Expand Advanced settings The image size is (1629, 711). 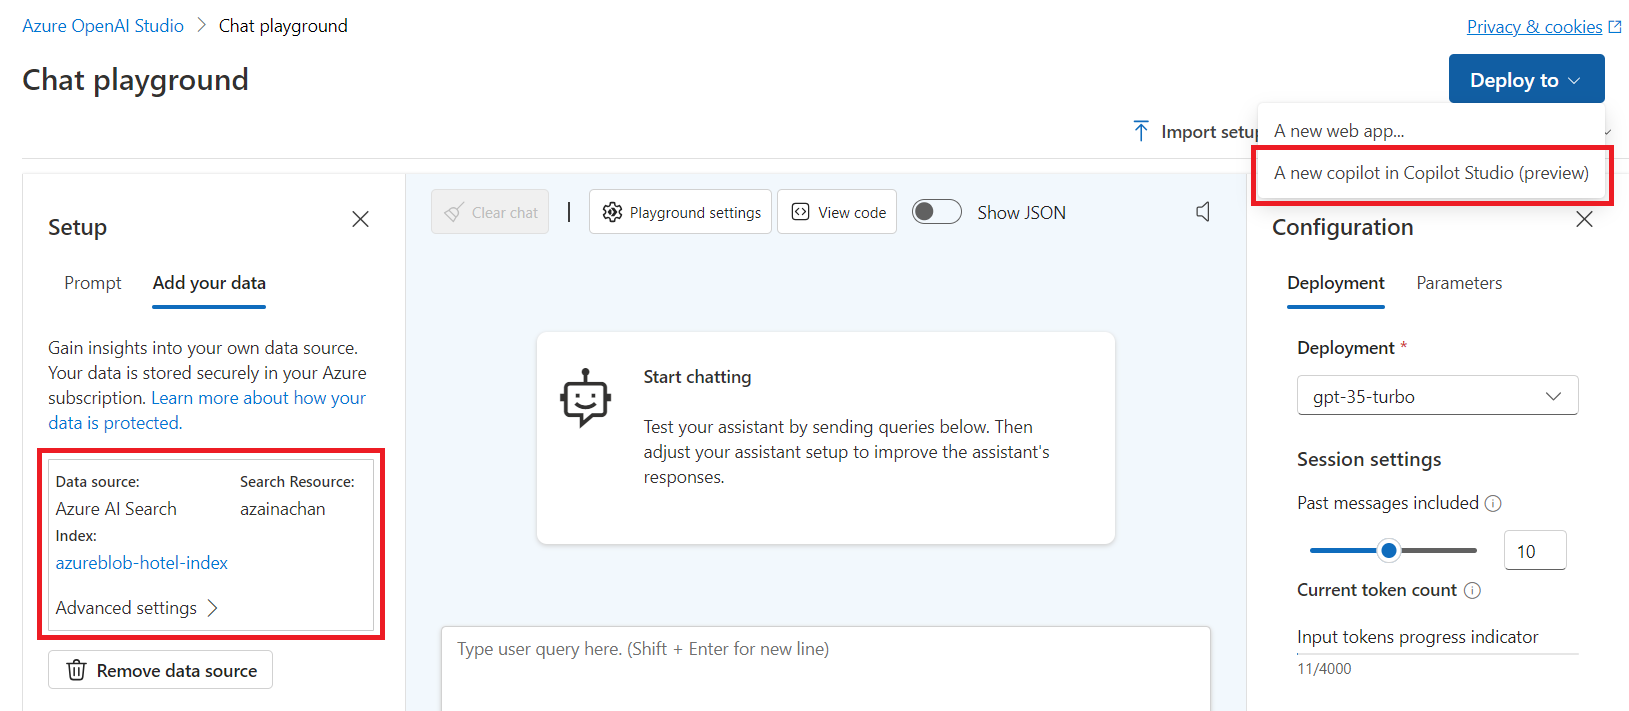coord(137,608)
